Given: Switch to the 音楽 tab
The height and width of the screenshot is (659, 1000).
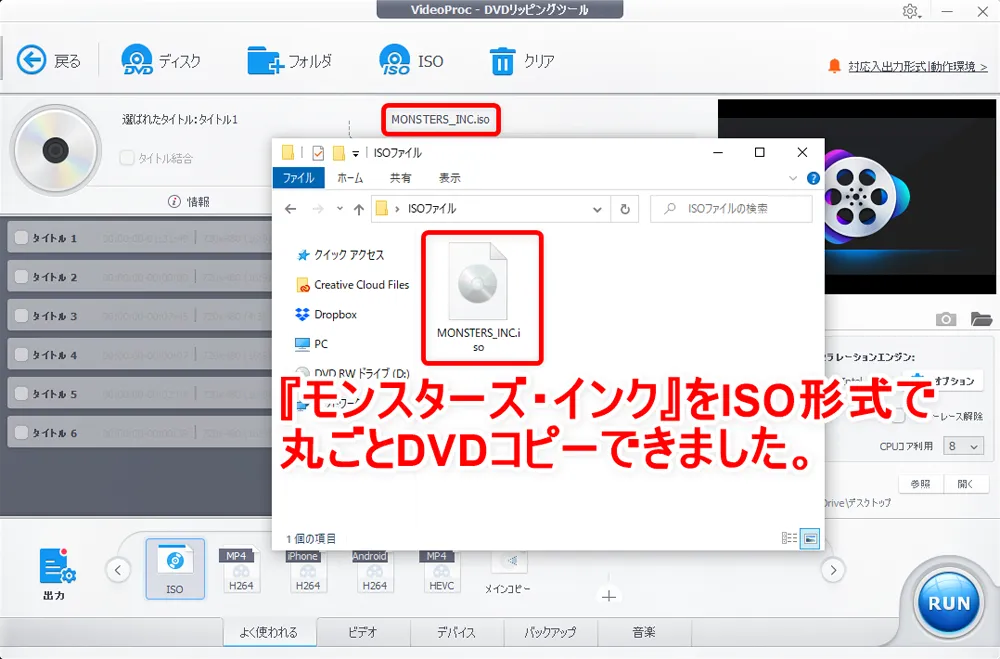Looking at the screenshot, I should coord(643,632).
